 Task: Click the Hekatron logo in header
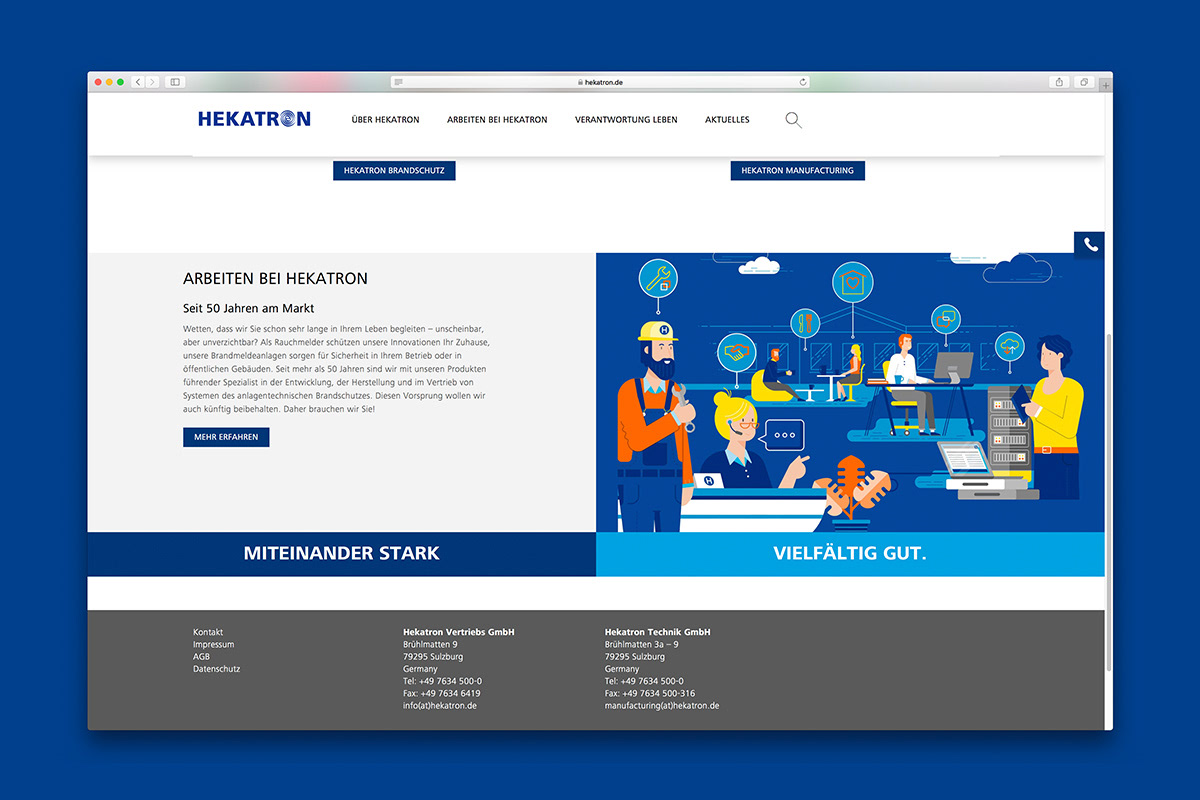click(x=254, y=119)
